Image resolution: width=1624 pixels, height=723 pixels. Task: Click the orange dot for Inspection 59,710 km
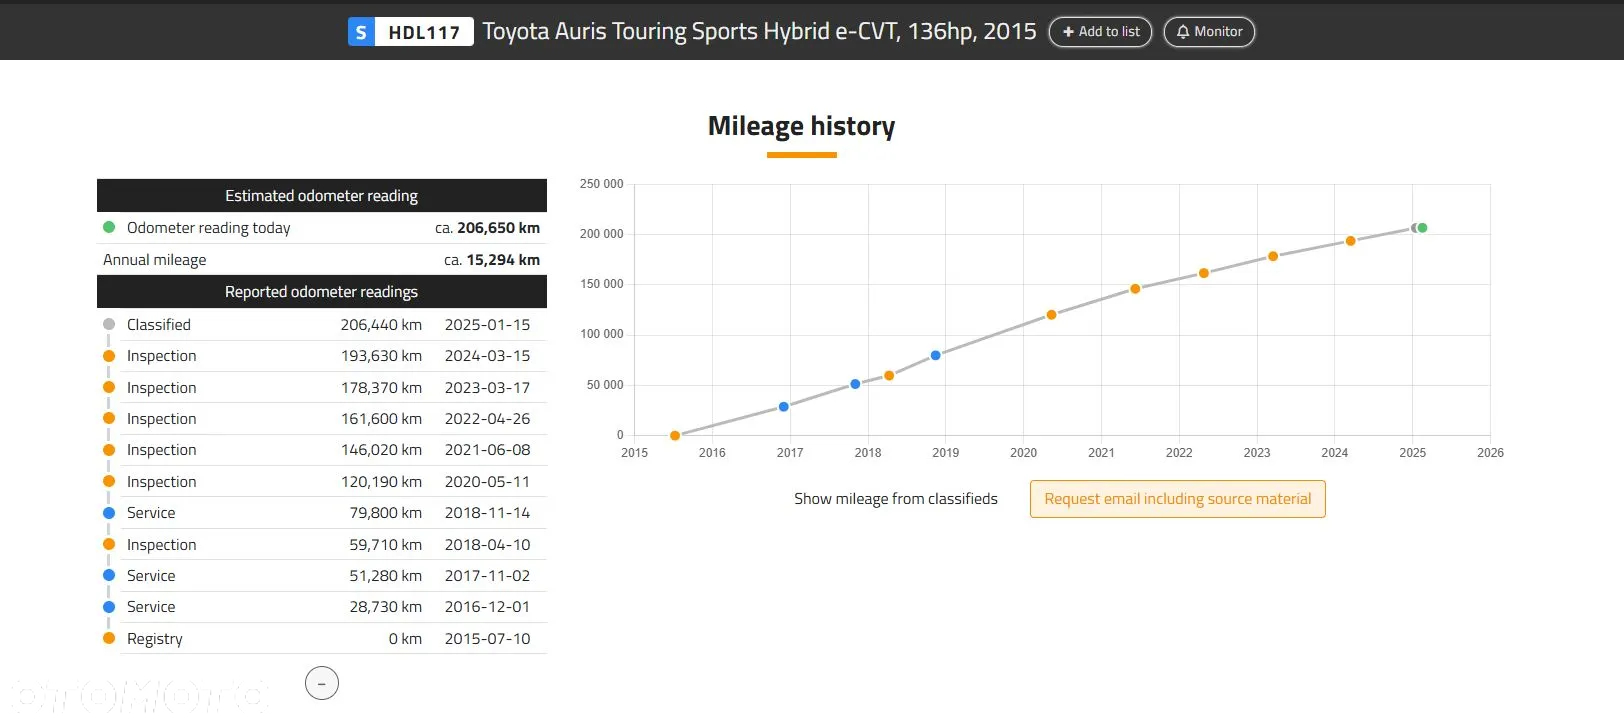(x=109, y=544)
